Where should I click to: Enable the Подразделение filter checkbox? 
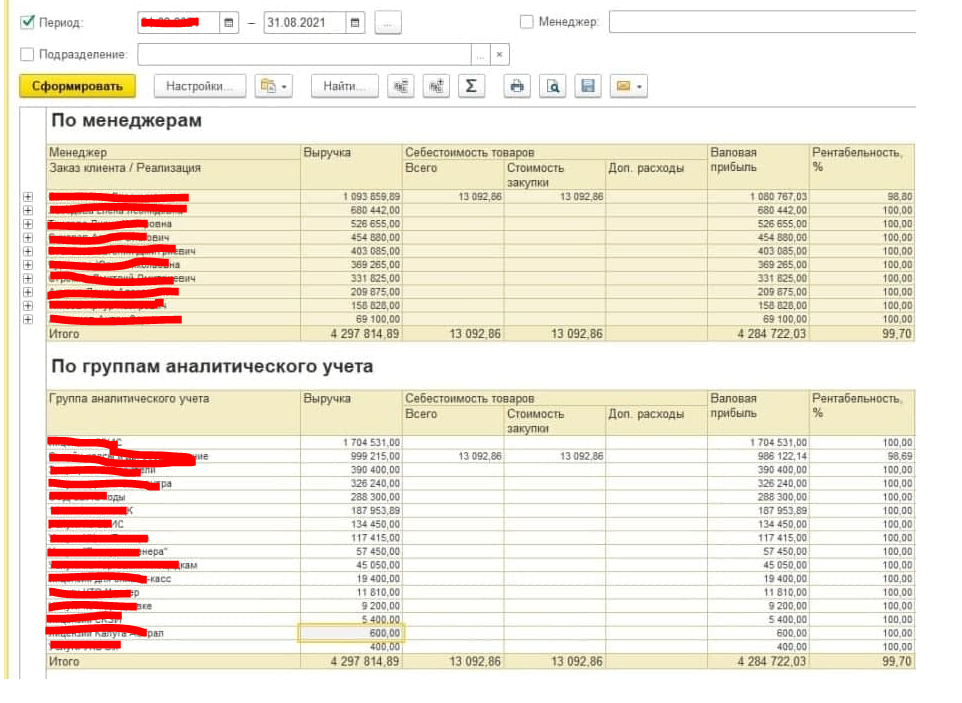(x=27, y=54)
